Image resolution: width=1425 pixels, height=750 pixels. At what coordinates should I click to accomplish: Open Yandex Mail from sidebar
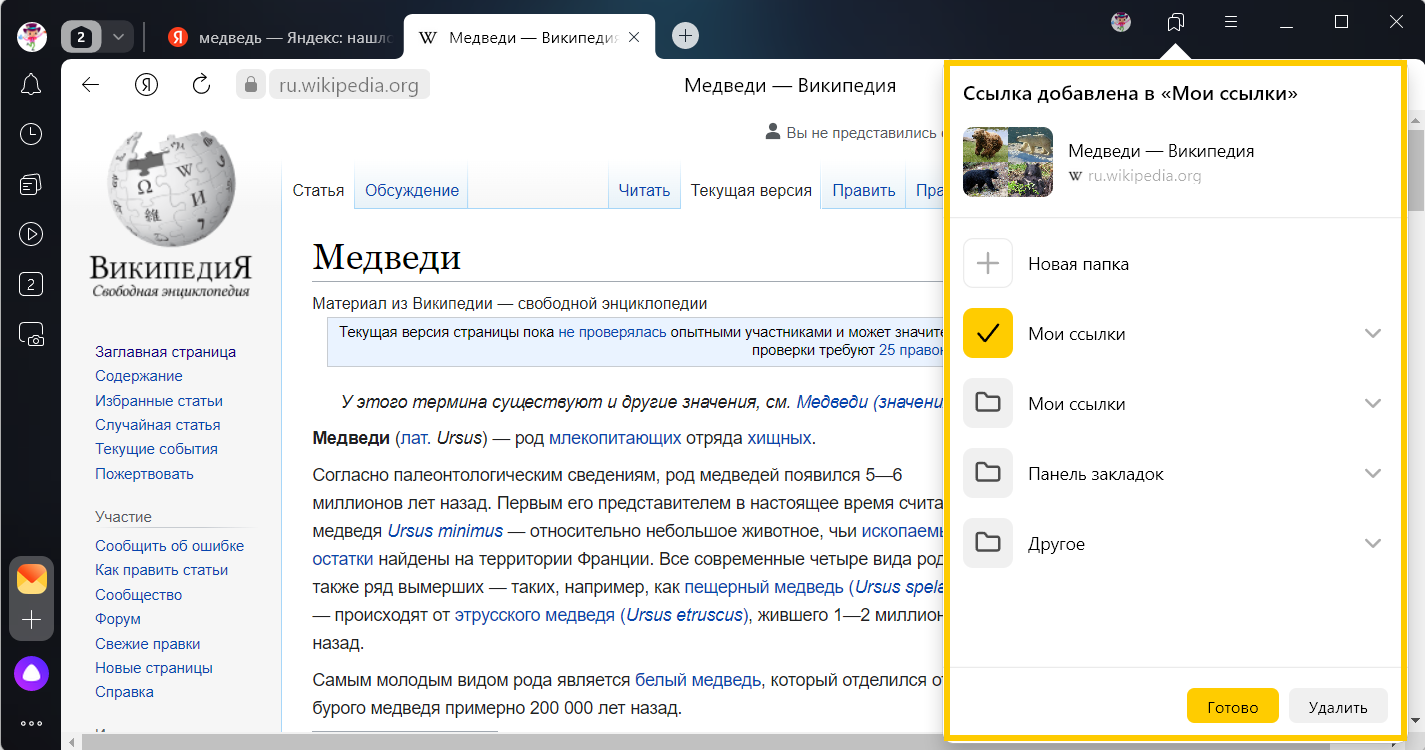(x=31, y=578)
